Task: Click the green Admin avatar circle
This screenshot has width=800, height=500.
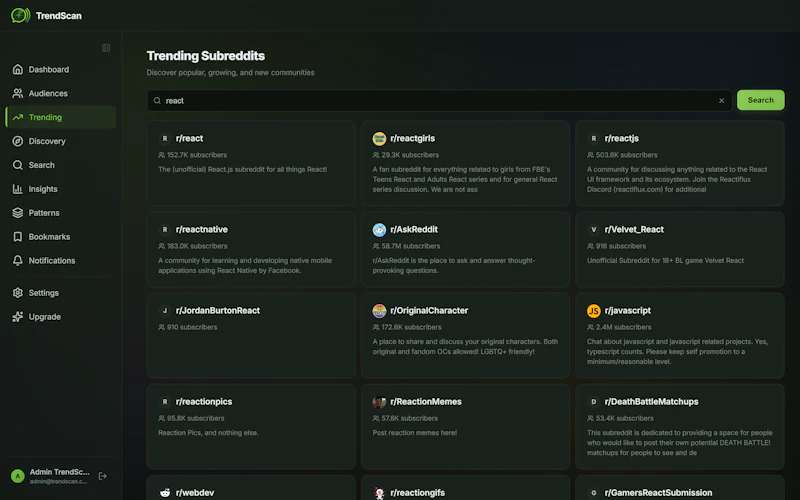Action: (18, 476)
